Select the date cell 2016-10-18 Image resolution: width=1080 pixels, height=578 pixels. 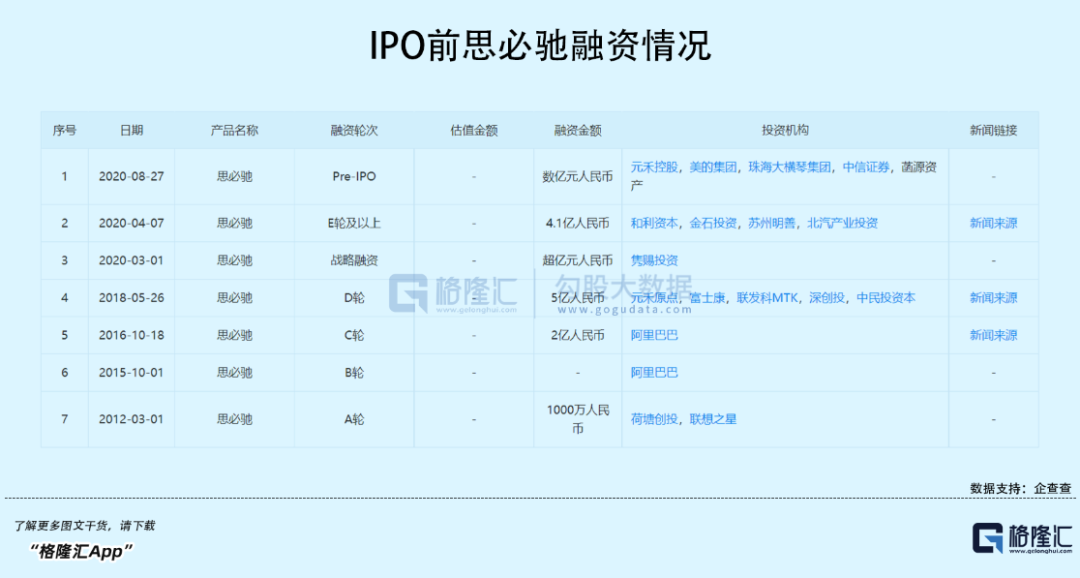coord(132,336)
